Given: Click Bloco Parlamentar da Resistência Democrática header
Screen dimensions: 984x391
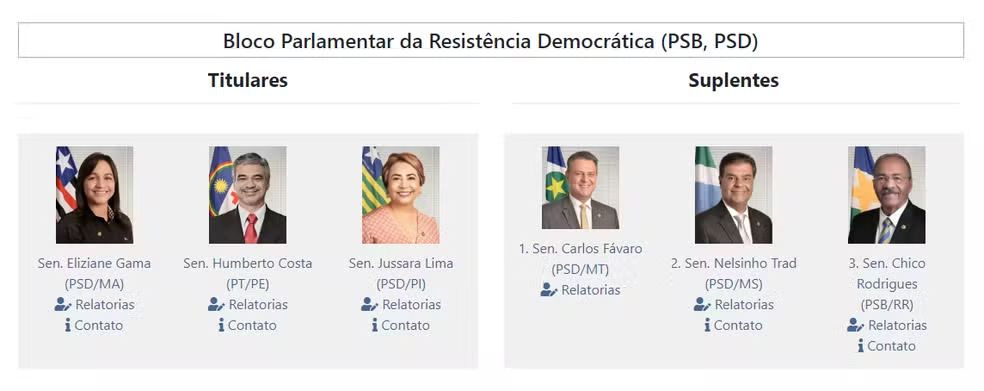Looking at the screenshot, I should [x=491, y=41].
